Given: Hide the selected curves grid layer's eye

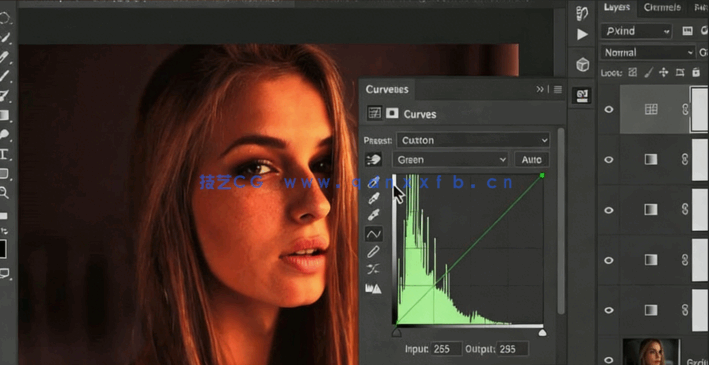Looking at the screenshot, I should (609, 109).
